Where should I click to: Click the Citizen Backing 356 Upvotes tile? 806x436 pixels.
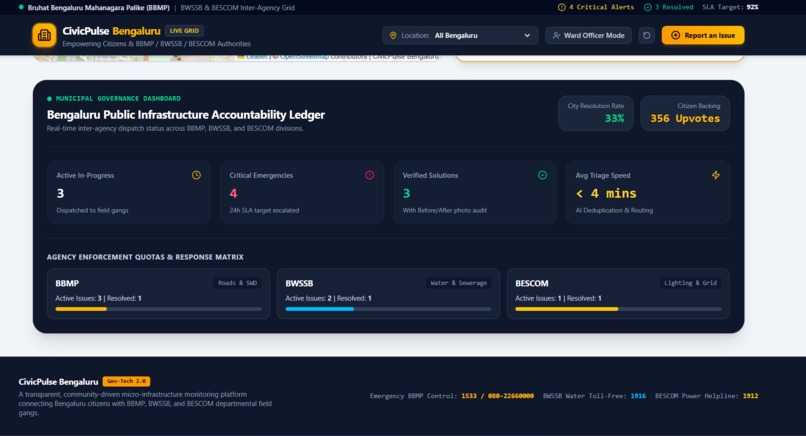point(685,113)
